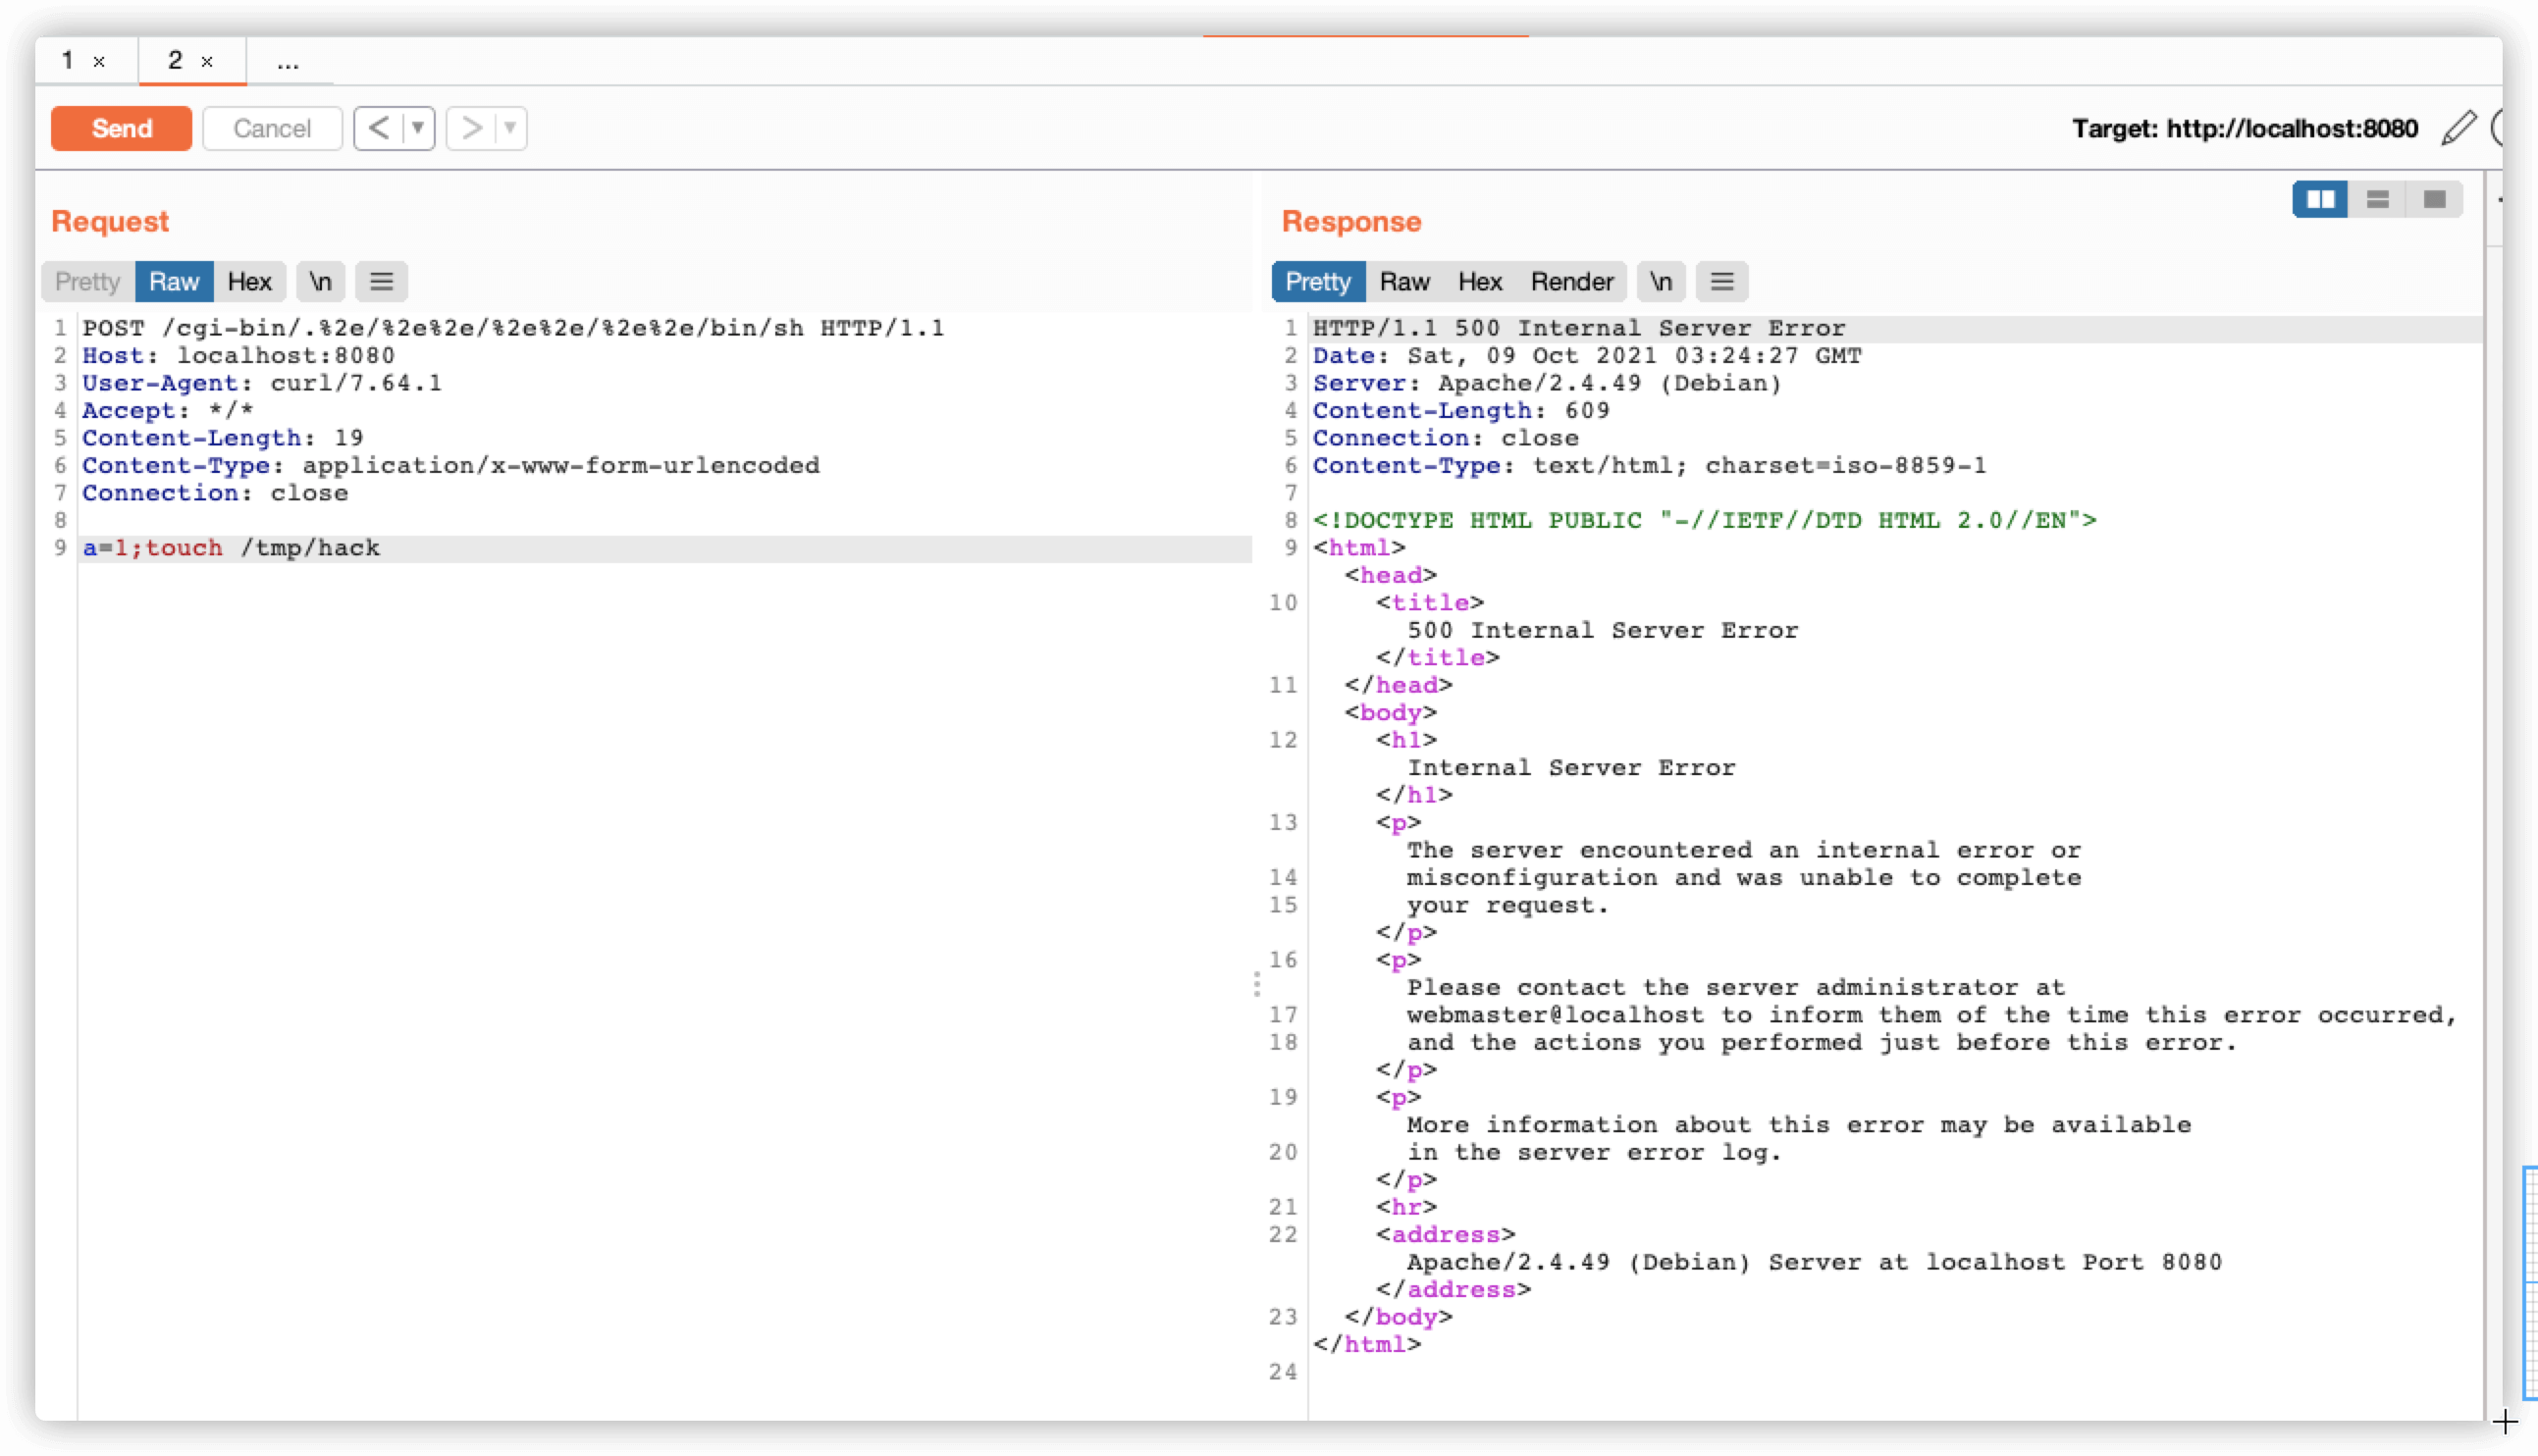Switch Request view to Hex

click(x=249, y=282)
